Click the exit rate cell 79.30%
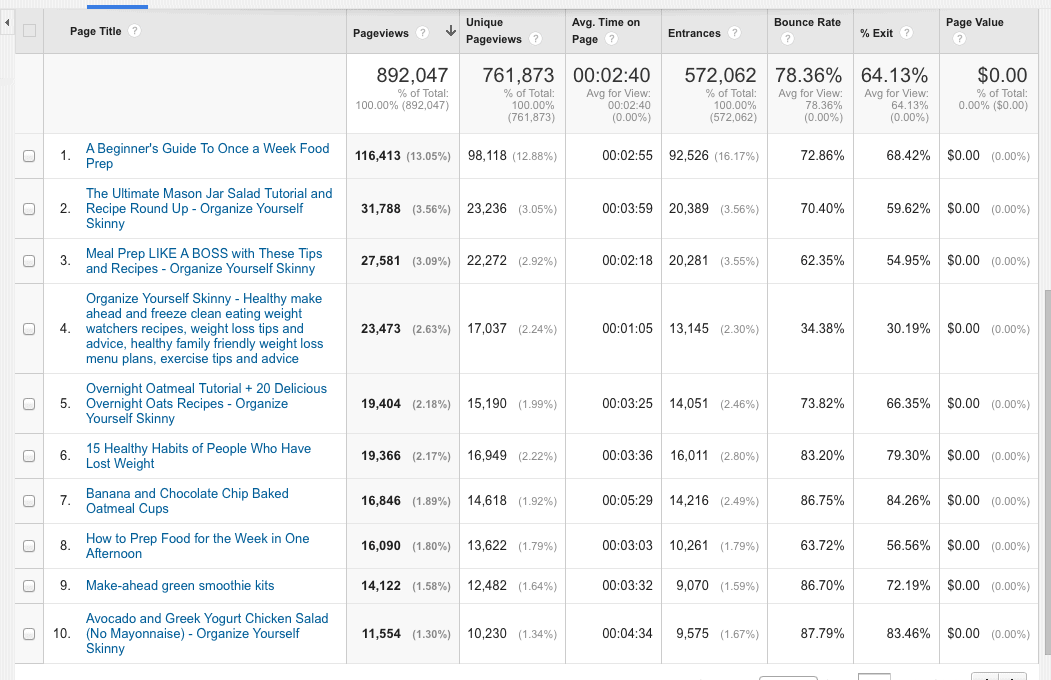Viewport: 1051px width, 680px height. click(x=908, y=456)
